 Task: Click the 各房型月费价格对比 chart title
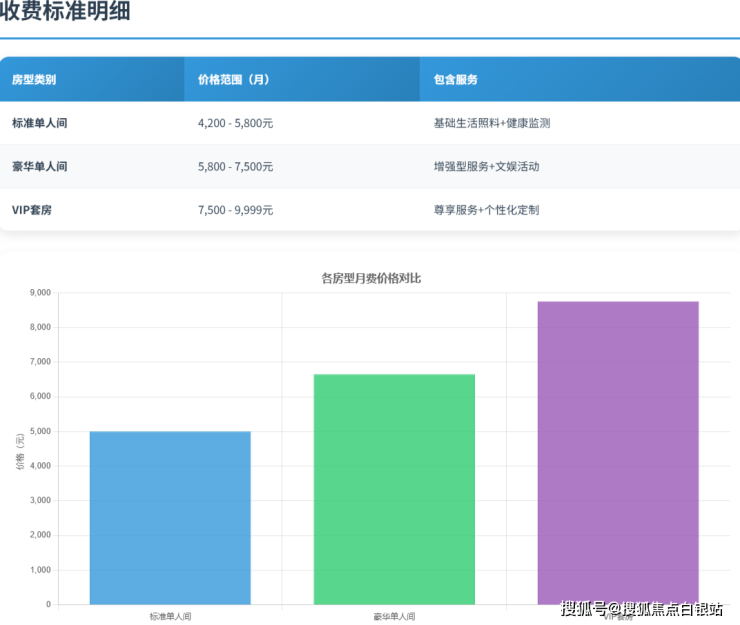tap(371, 278)
